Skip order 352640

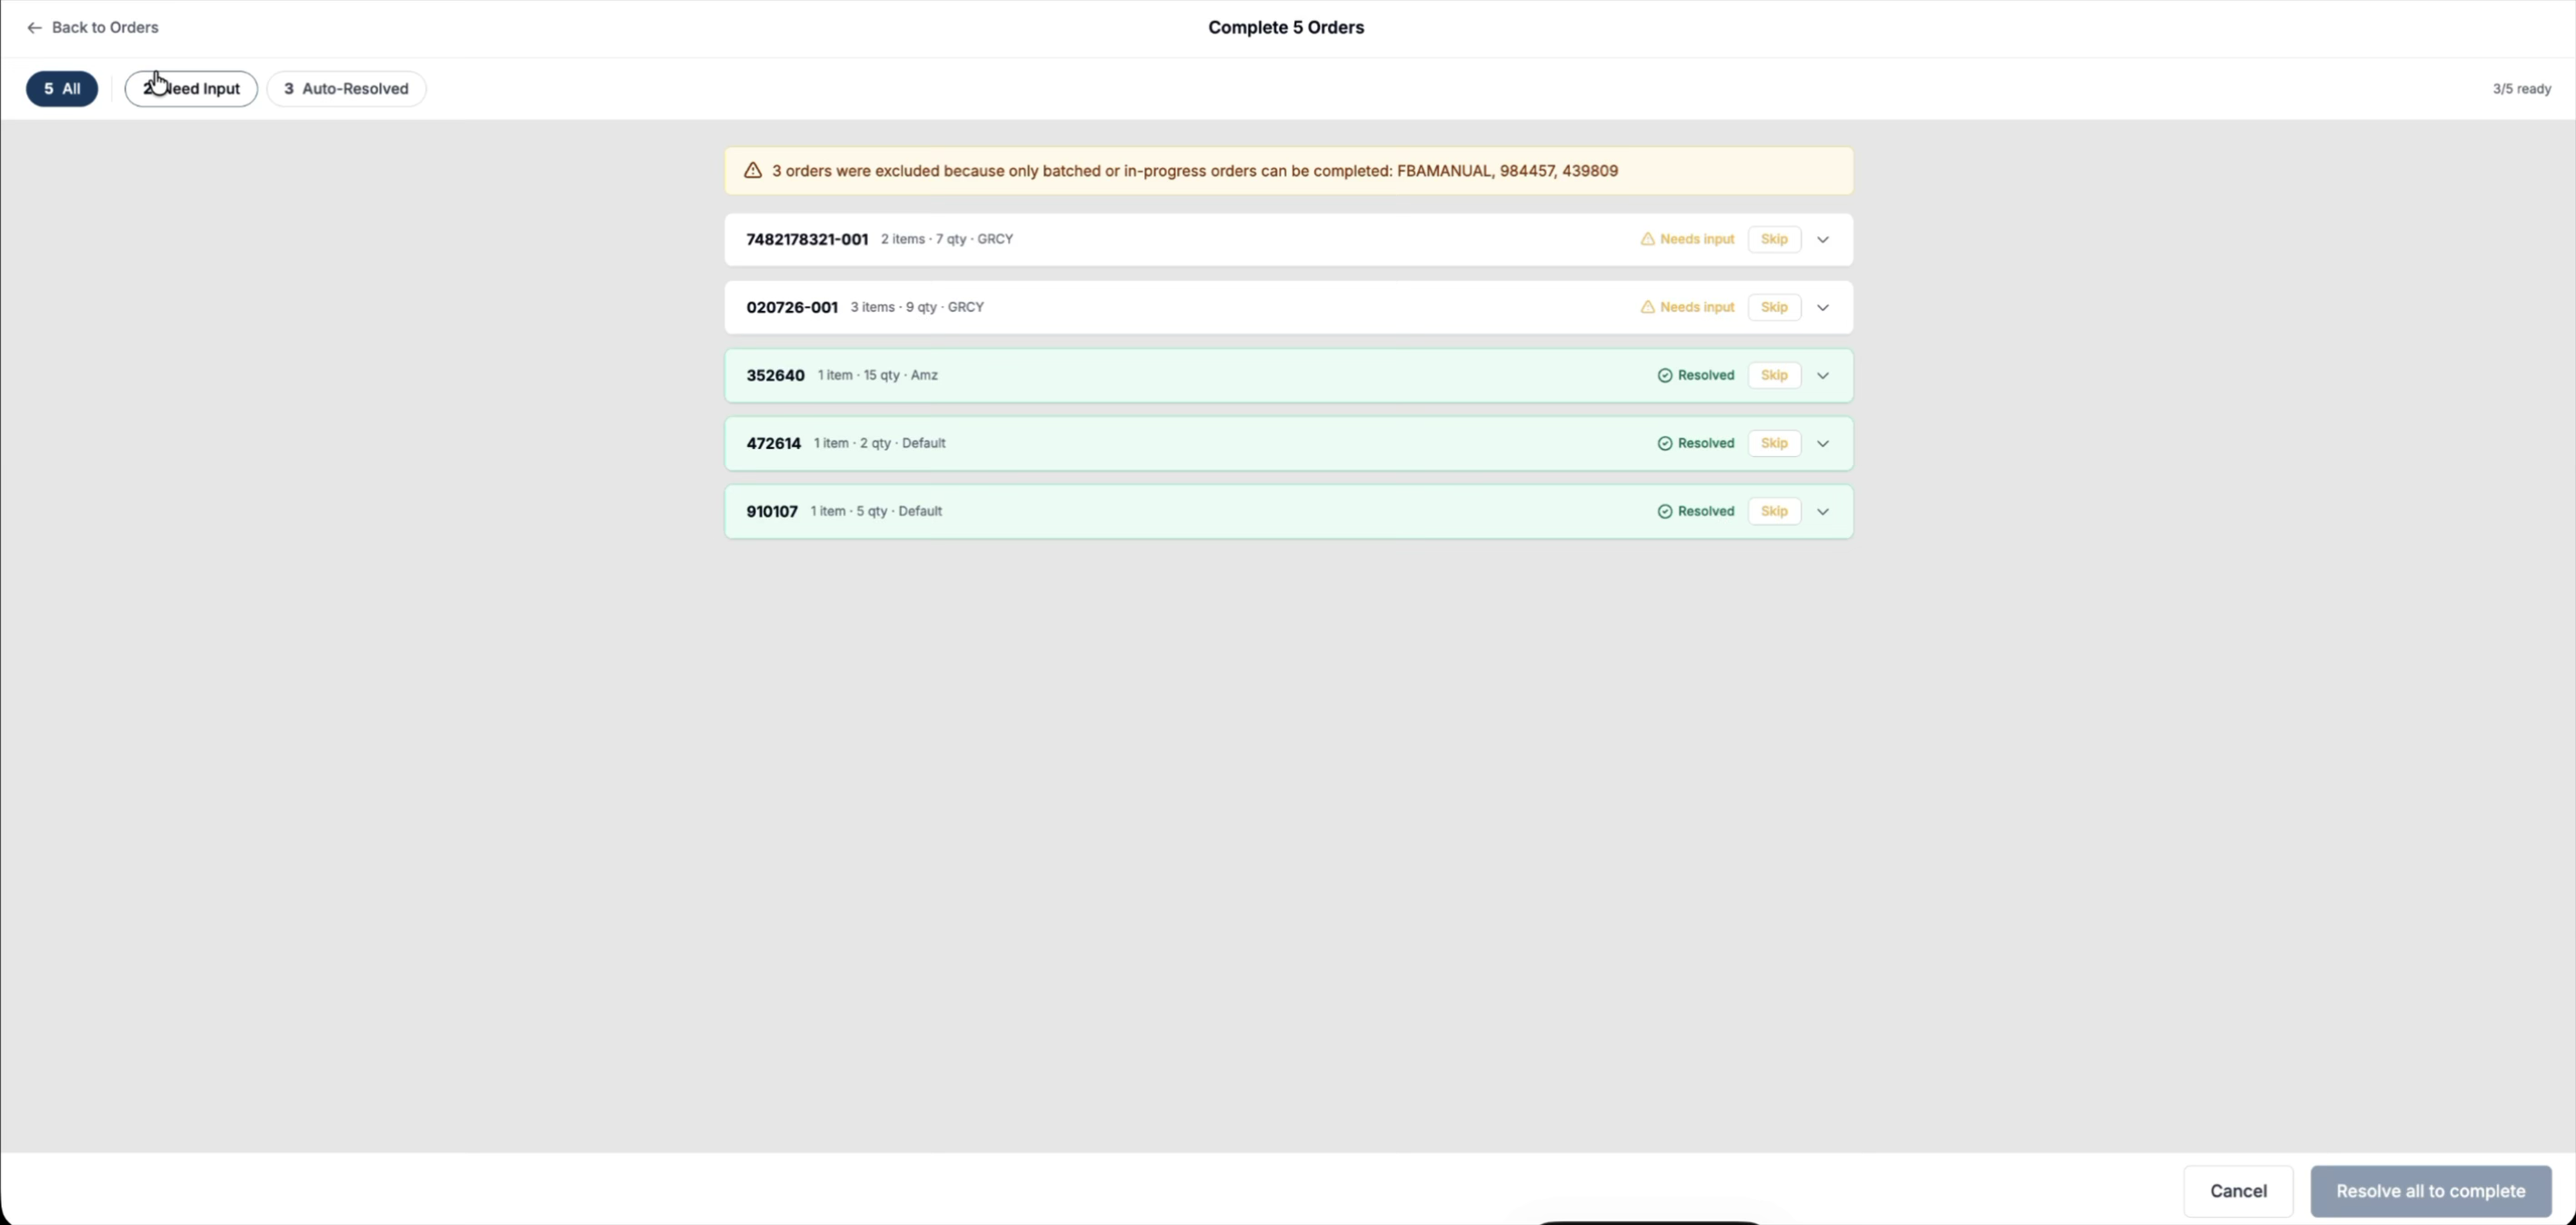(1774, 375)
